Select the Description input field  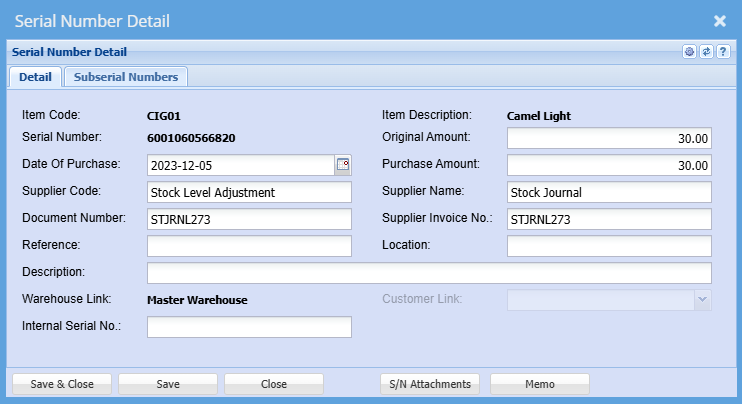pos(429,273)
